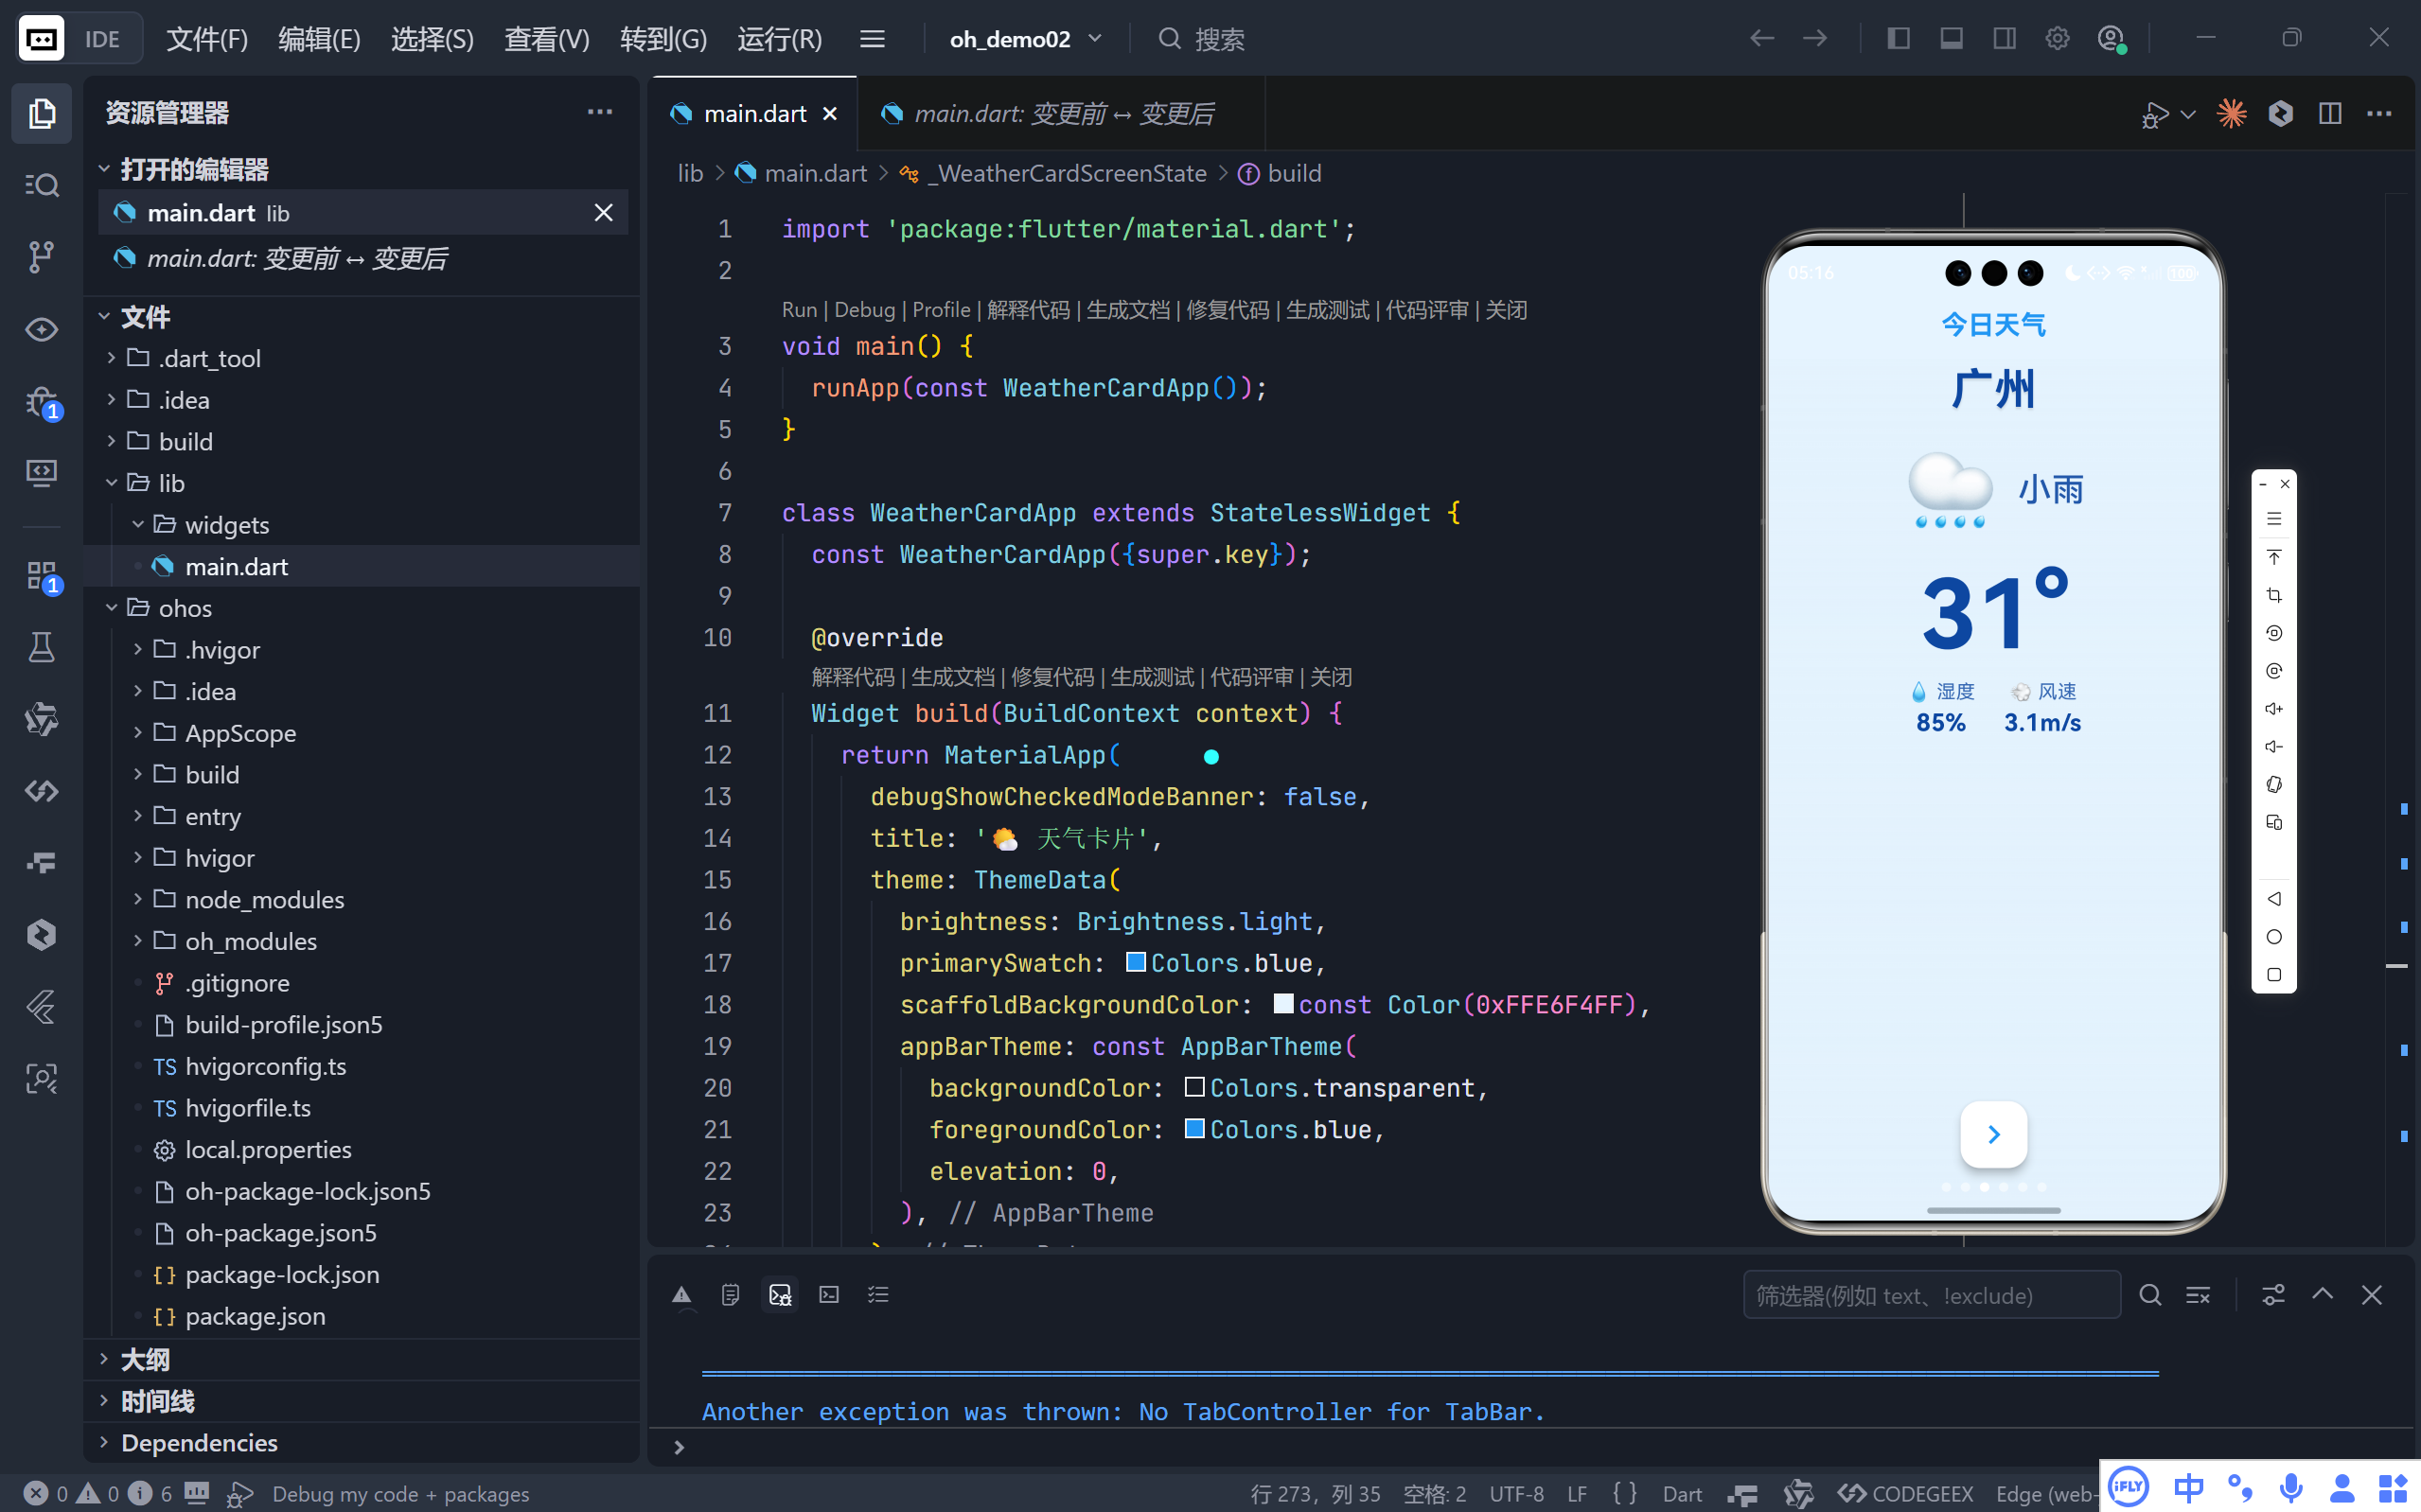Open Run and Debug sidebar icon
Image resolution: width=2421 pixels, height=1512 pixels.
(x=41, y=402)
